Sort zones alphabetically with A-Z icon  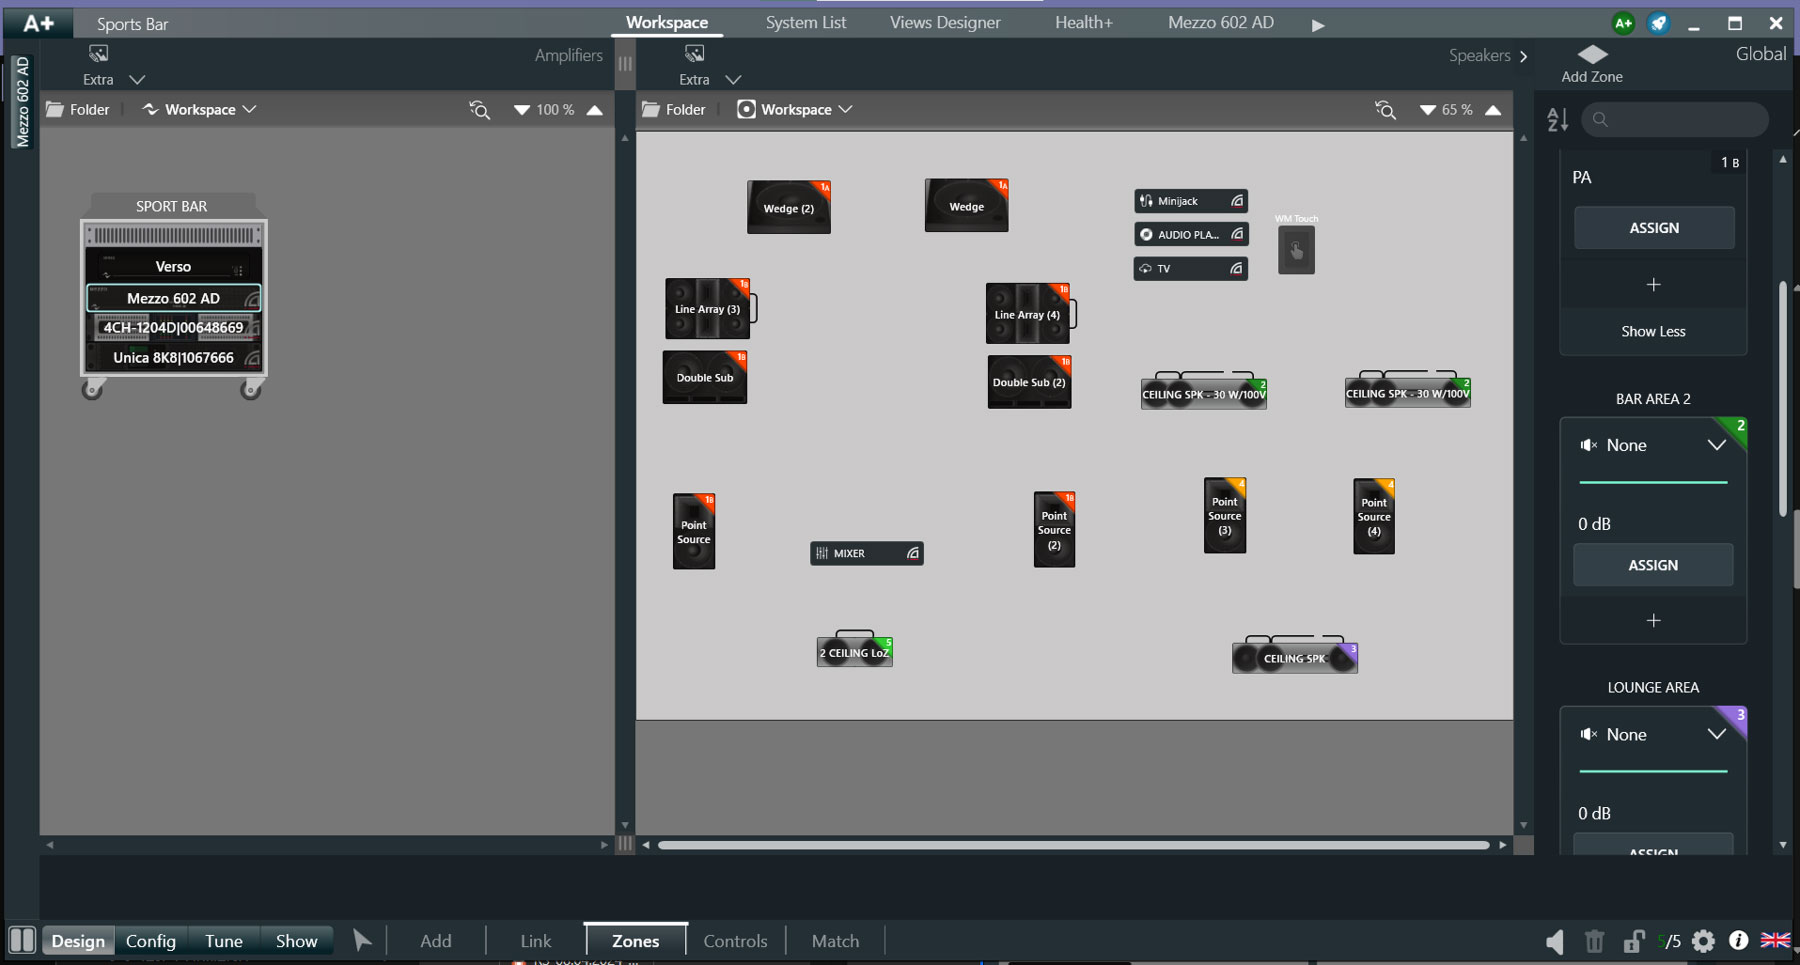click(x=1557, y=120)
